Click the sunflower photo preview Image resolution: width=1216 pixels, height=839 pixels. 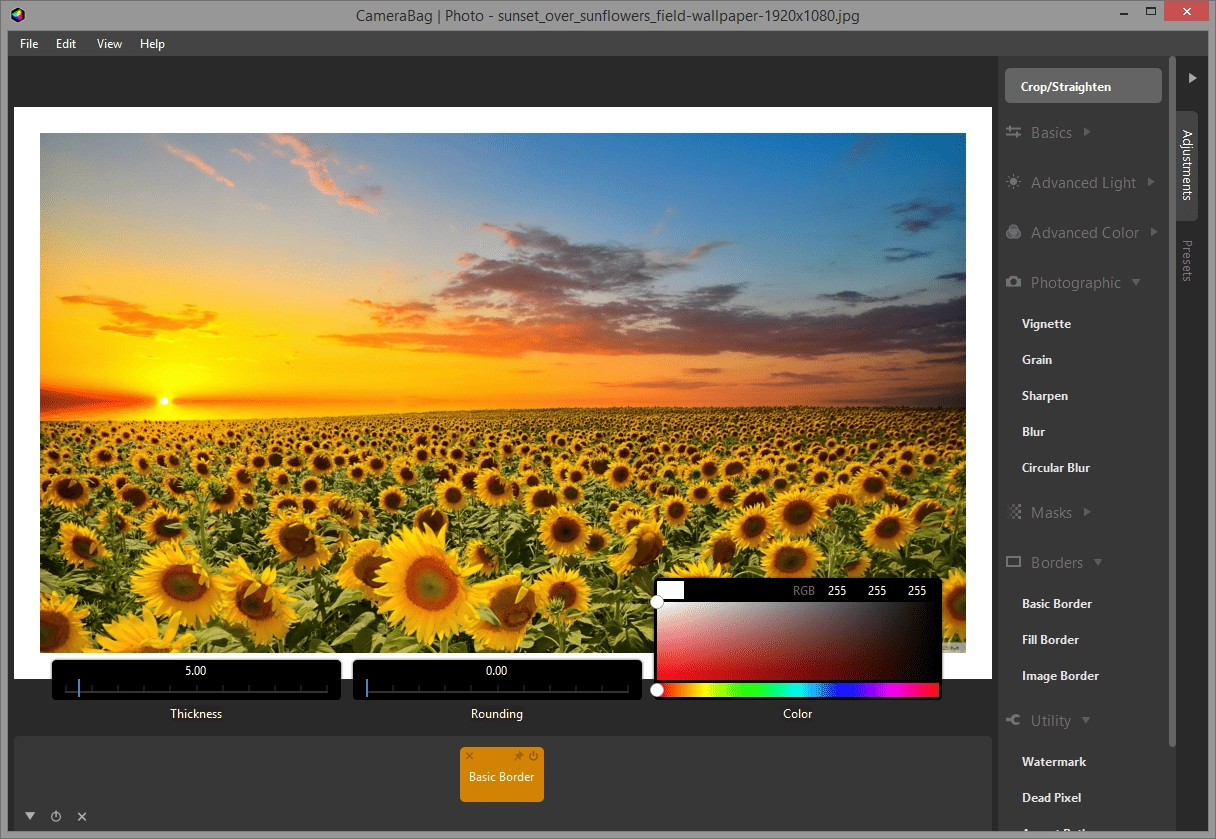coord(503,393)
